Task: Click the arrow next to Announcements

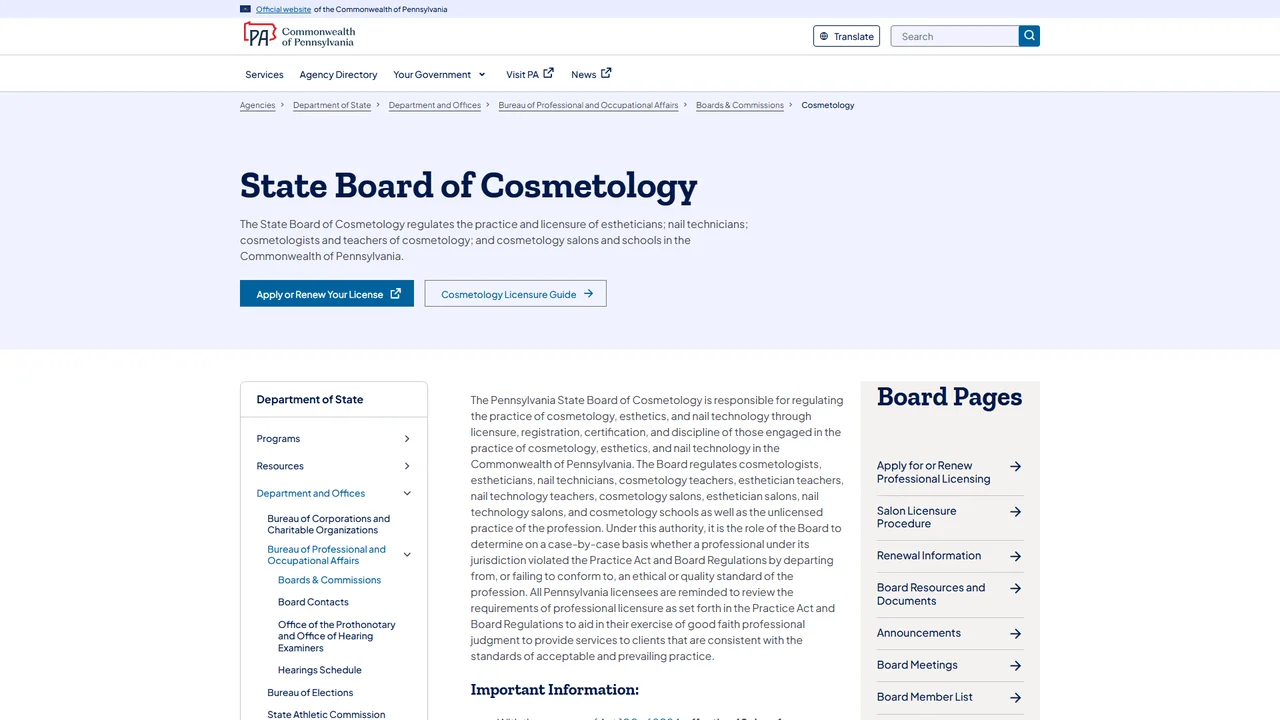Action: point(1015,633)
